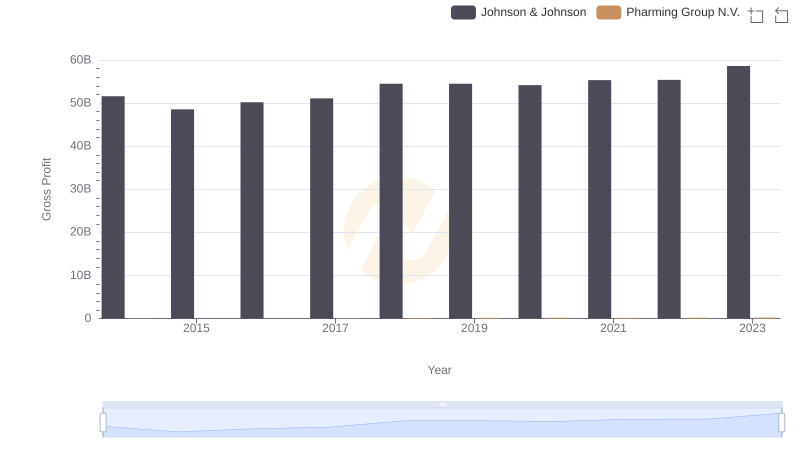Select the 2017 Johnson & Johnson bar

click(321, 208)
